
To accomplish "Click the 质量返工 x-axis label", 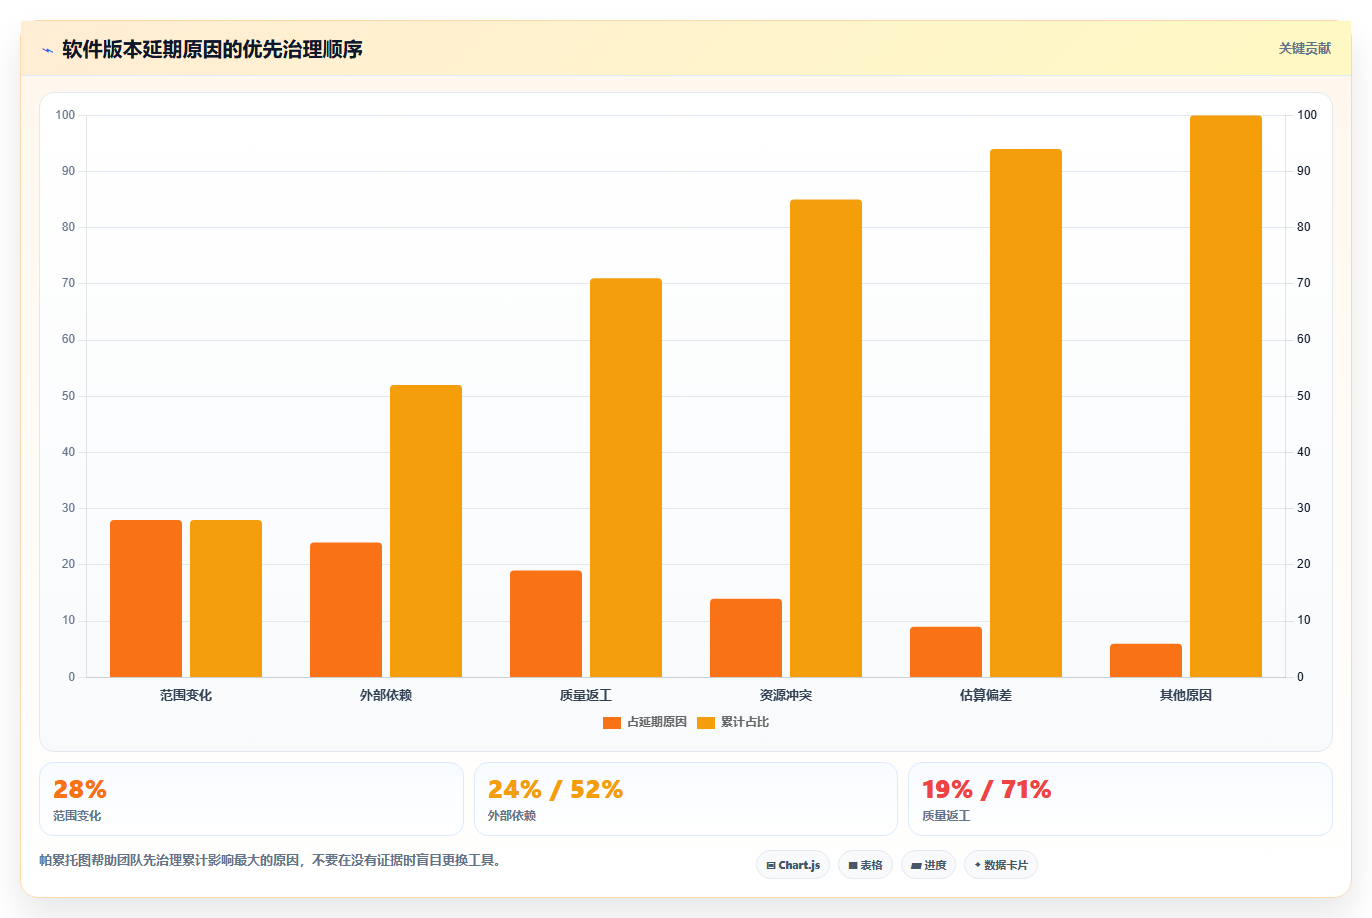I will pos(586,695).
